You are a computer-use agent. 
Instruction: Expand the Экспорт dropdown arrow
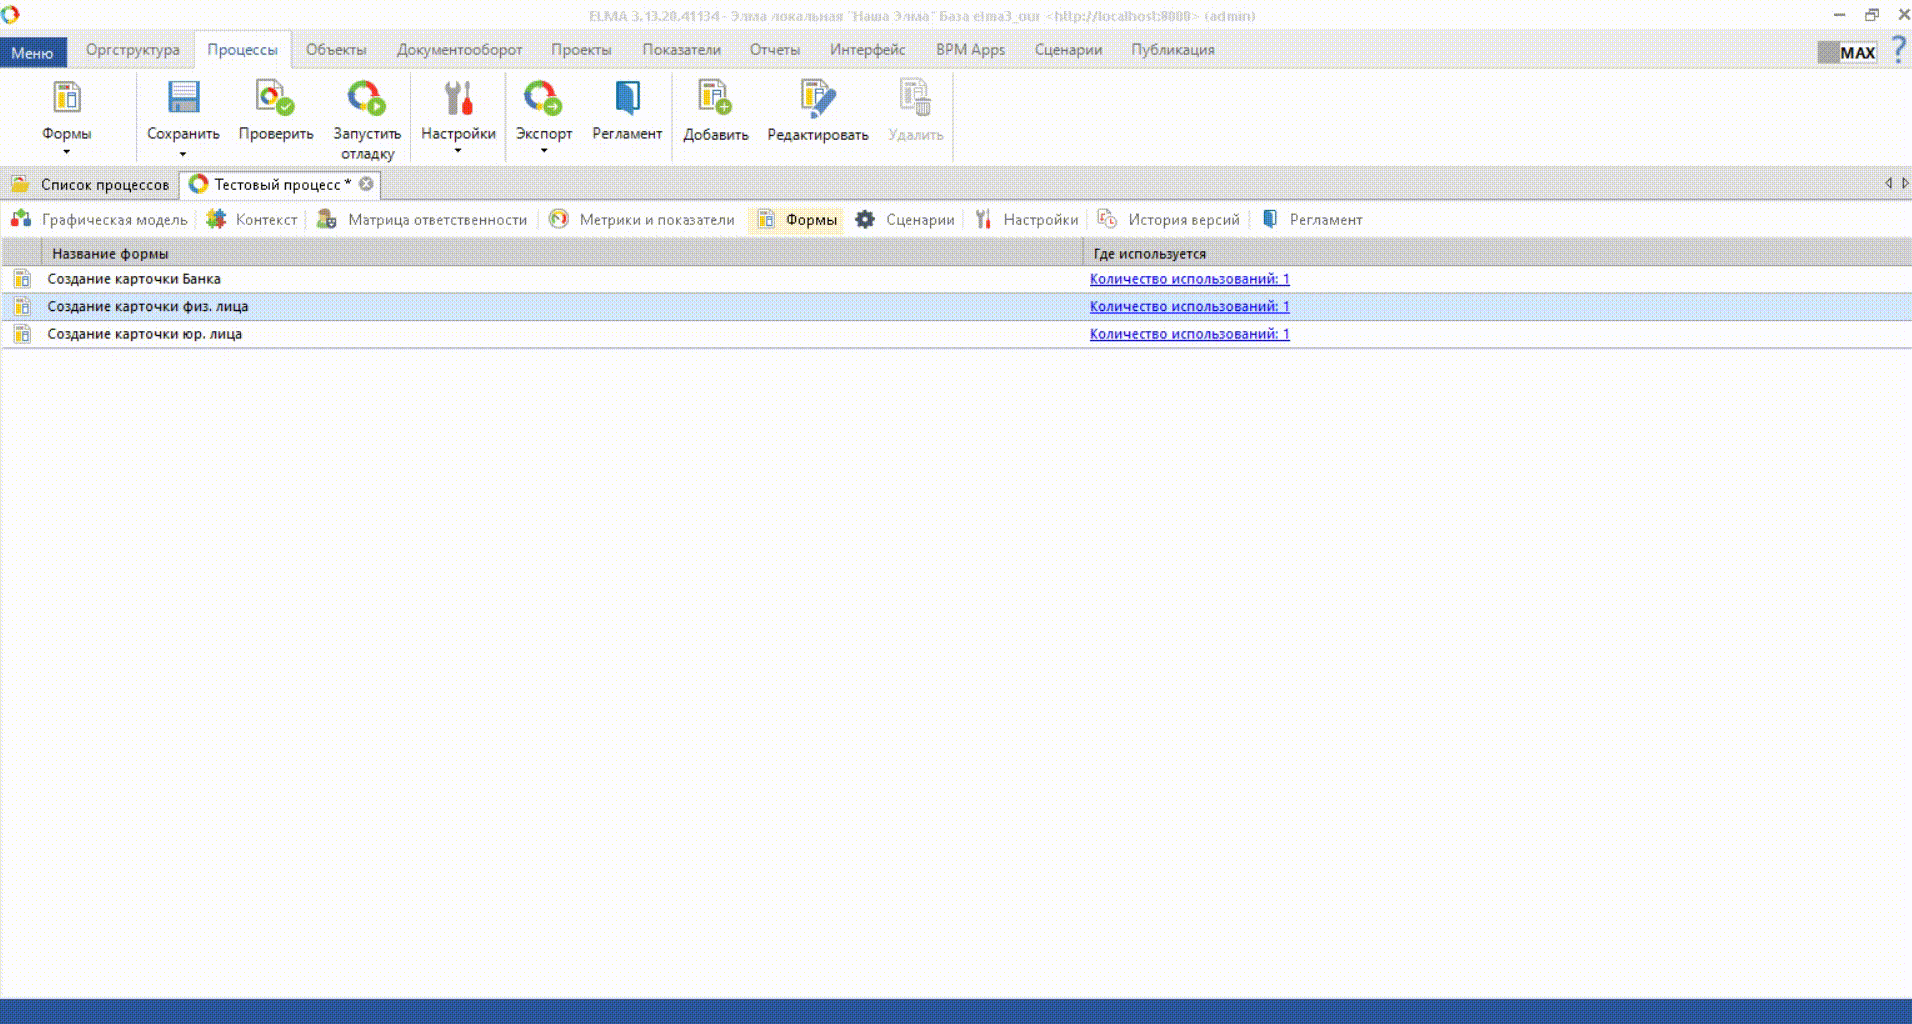(544, 151)
